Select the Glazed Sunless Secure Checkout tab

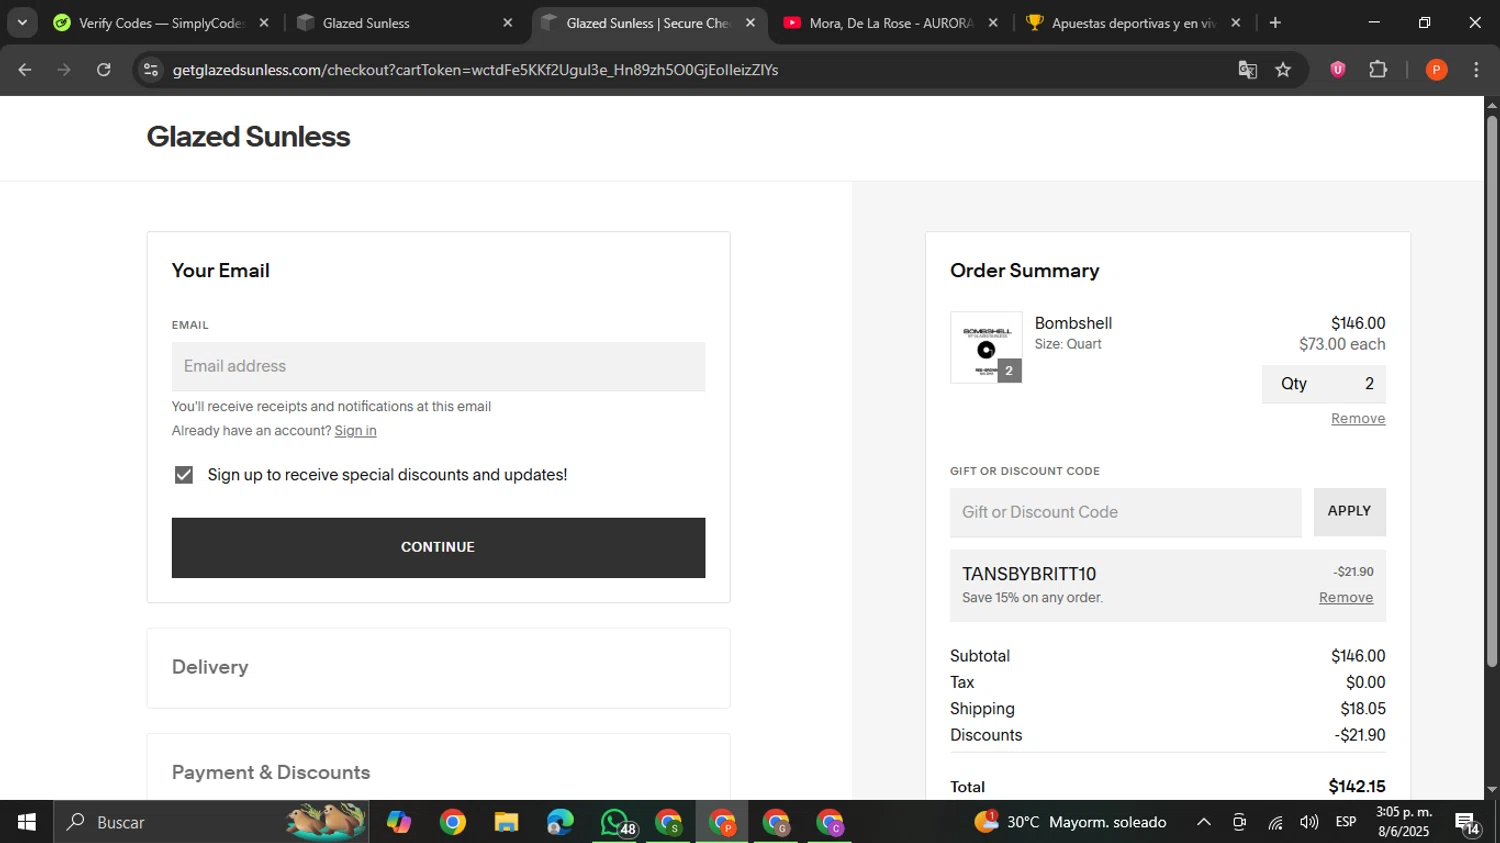tap(650, 22)
